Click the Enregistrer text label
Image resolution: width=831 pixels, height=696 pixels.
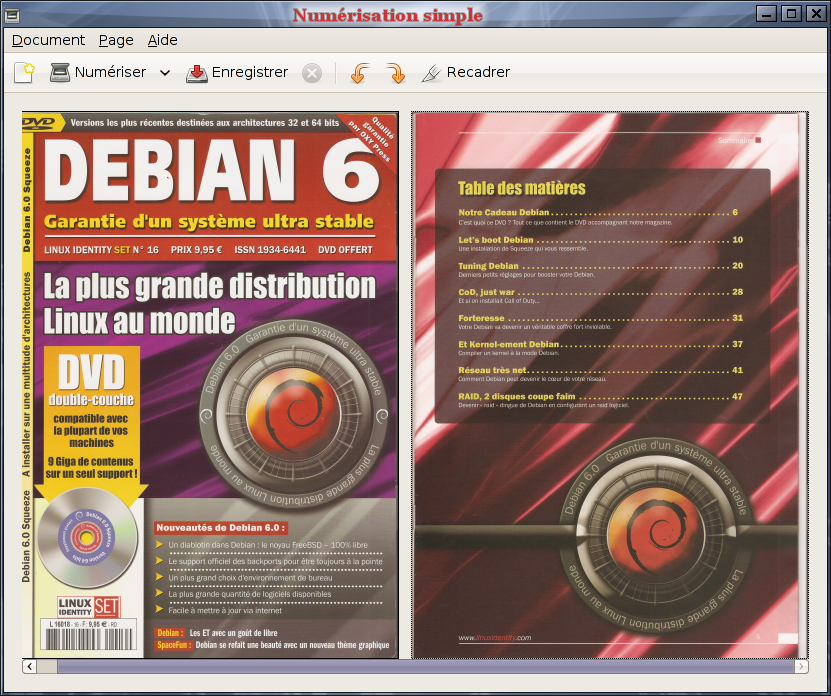tap(250, 73)
